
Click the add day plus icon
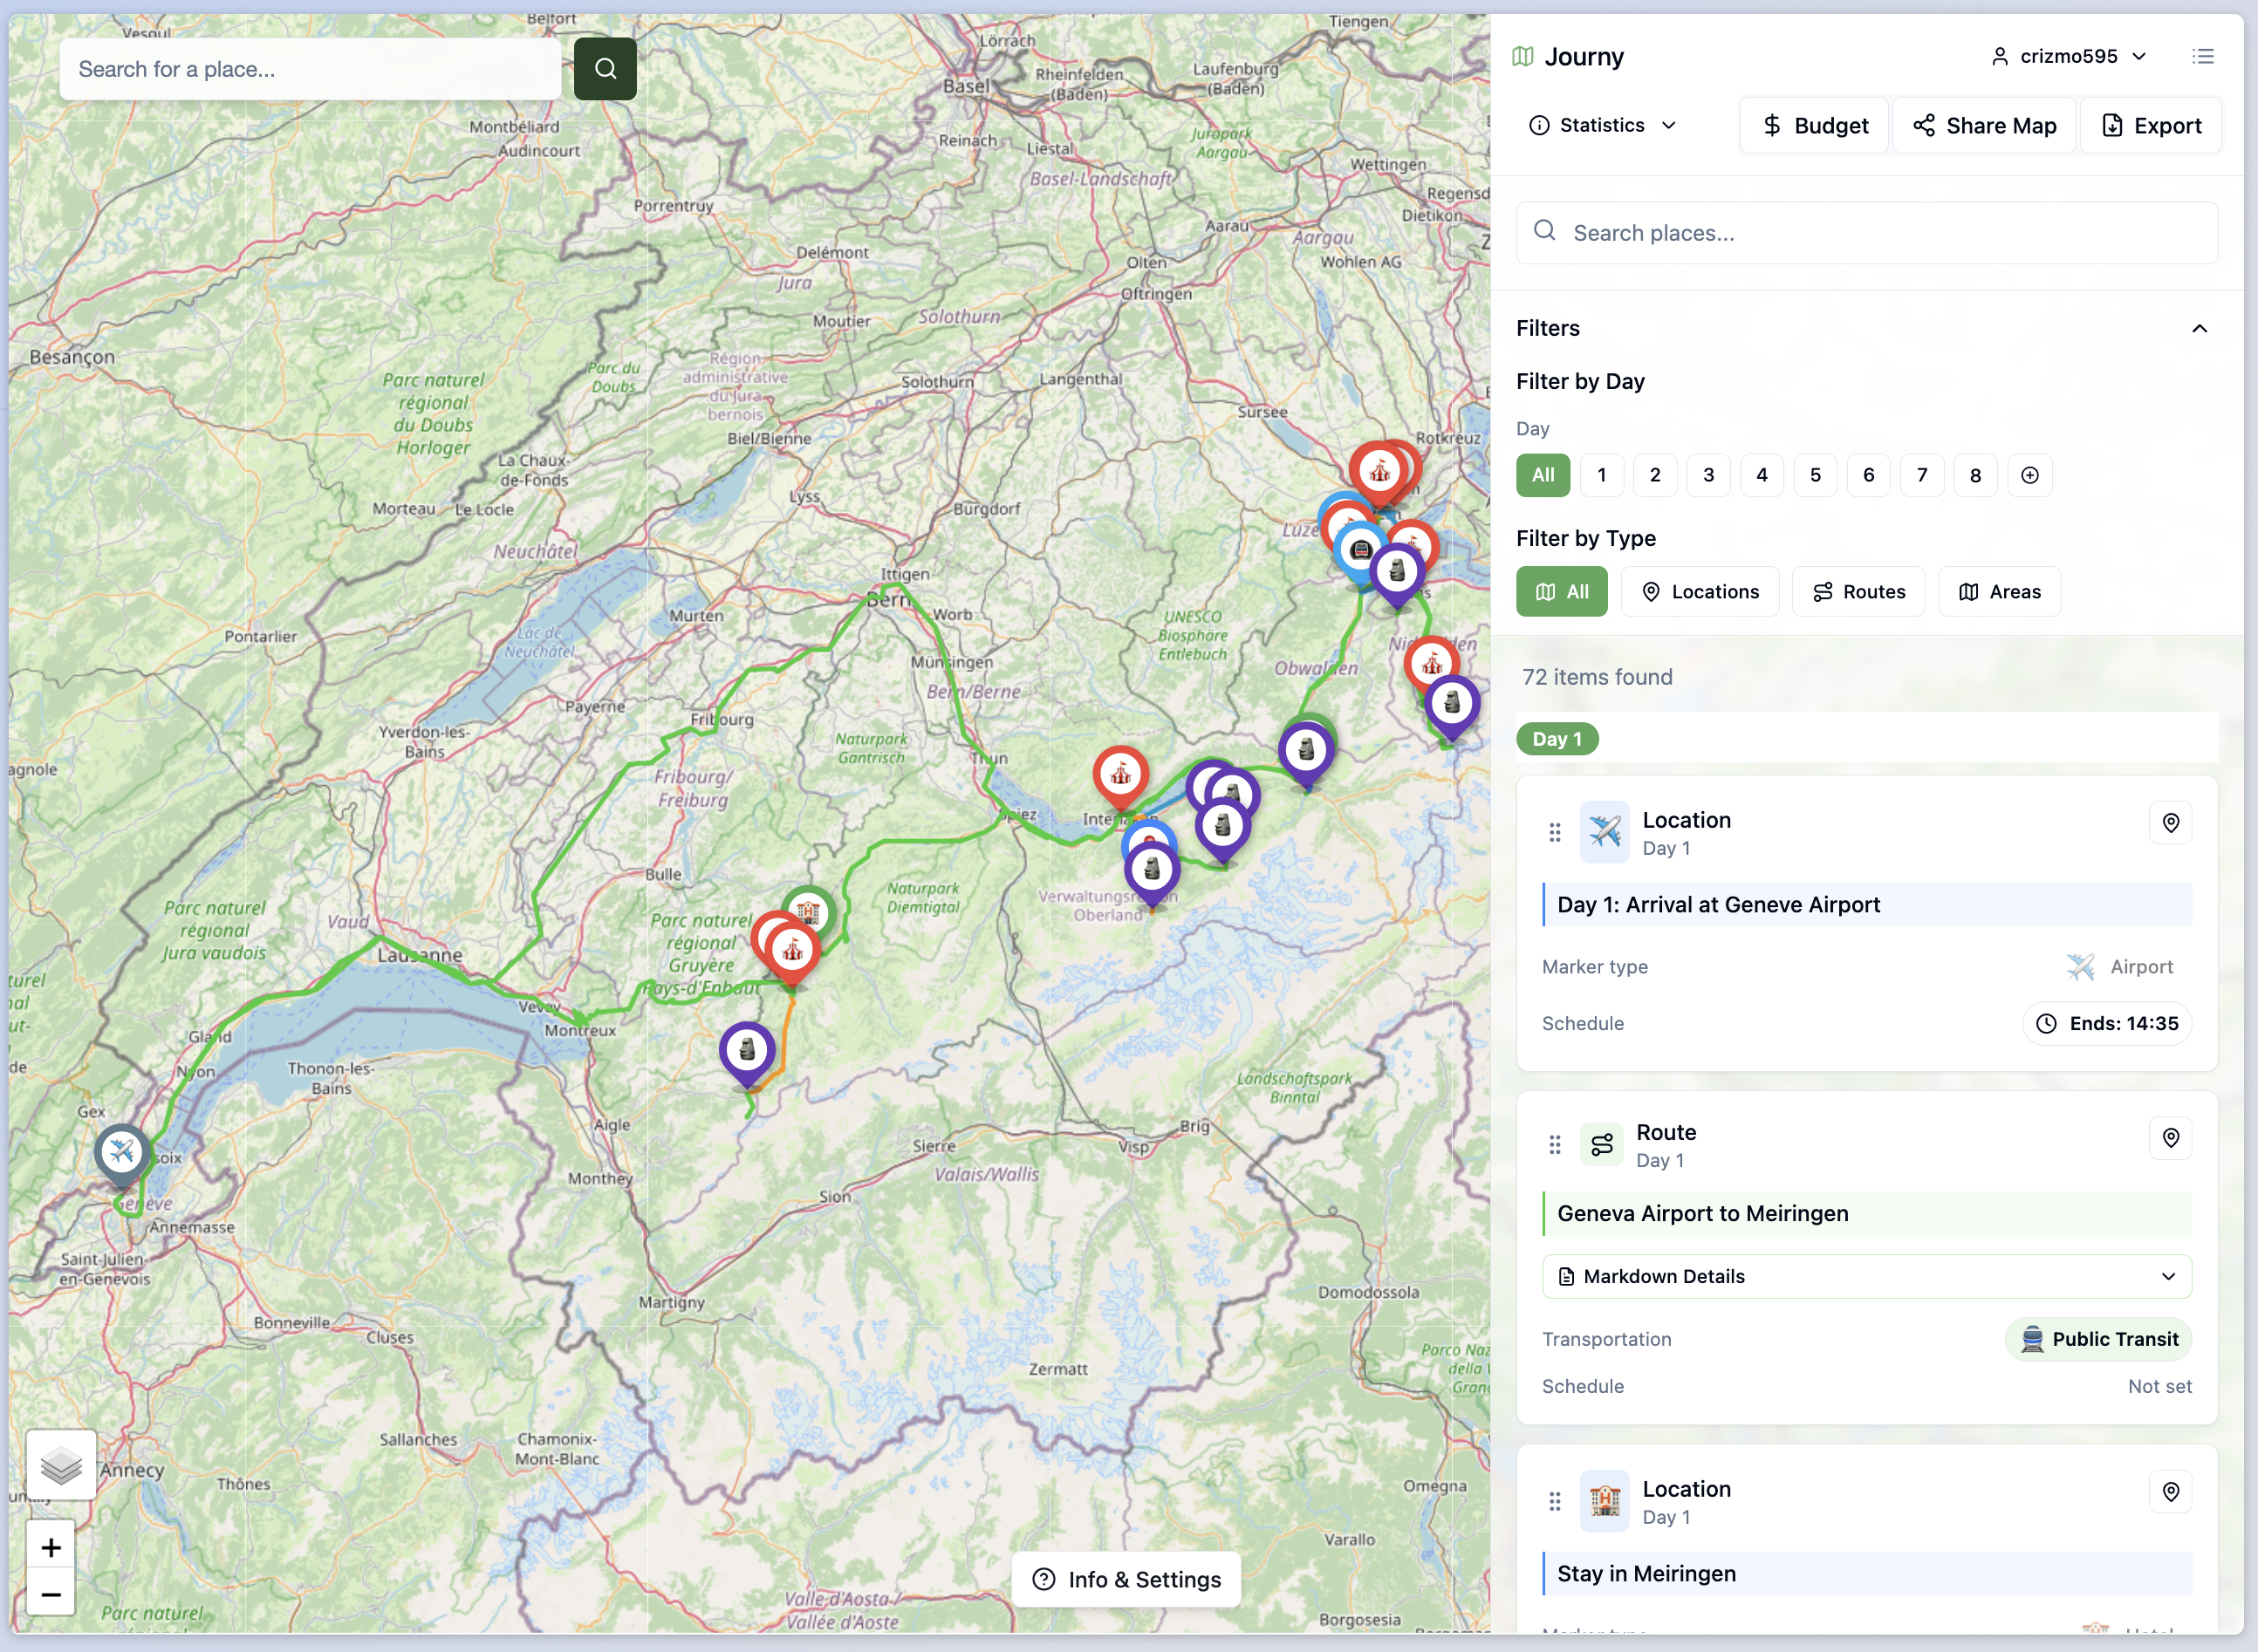(x=2029, y=475)
